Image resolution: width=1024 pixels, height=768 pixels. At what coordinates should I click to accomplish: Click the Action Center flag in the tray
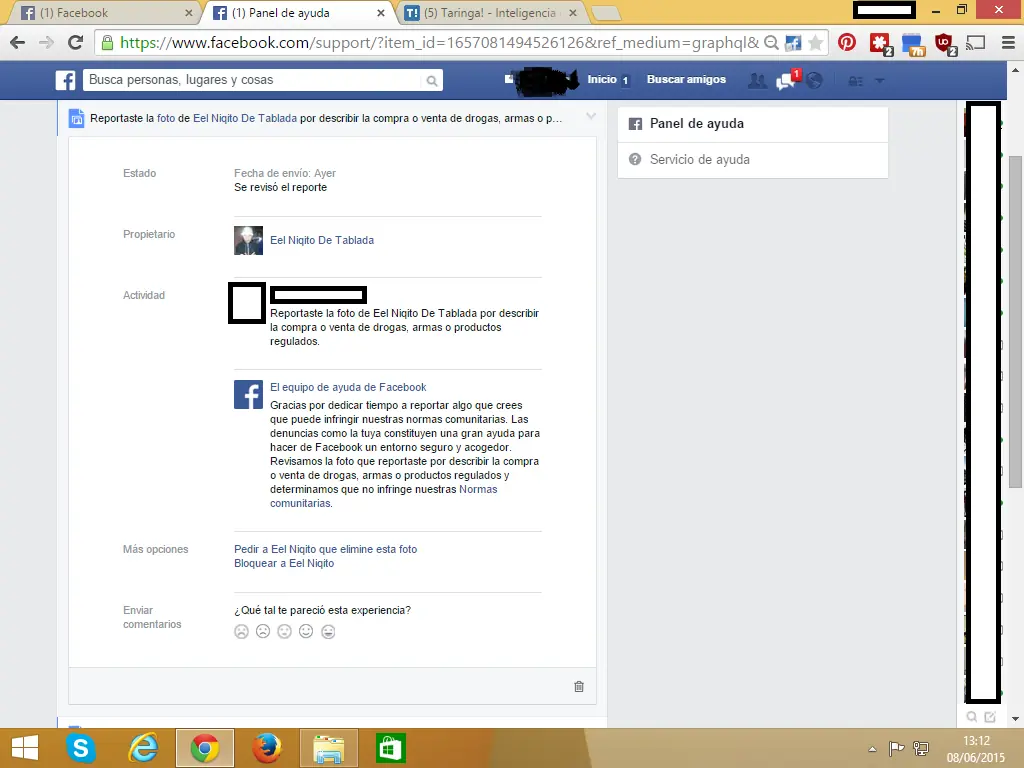coord(897,748)
